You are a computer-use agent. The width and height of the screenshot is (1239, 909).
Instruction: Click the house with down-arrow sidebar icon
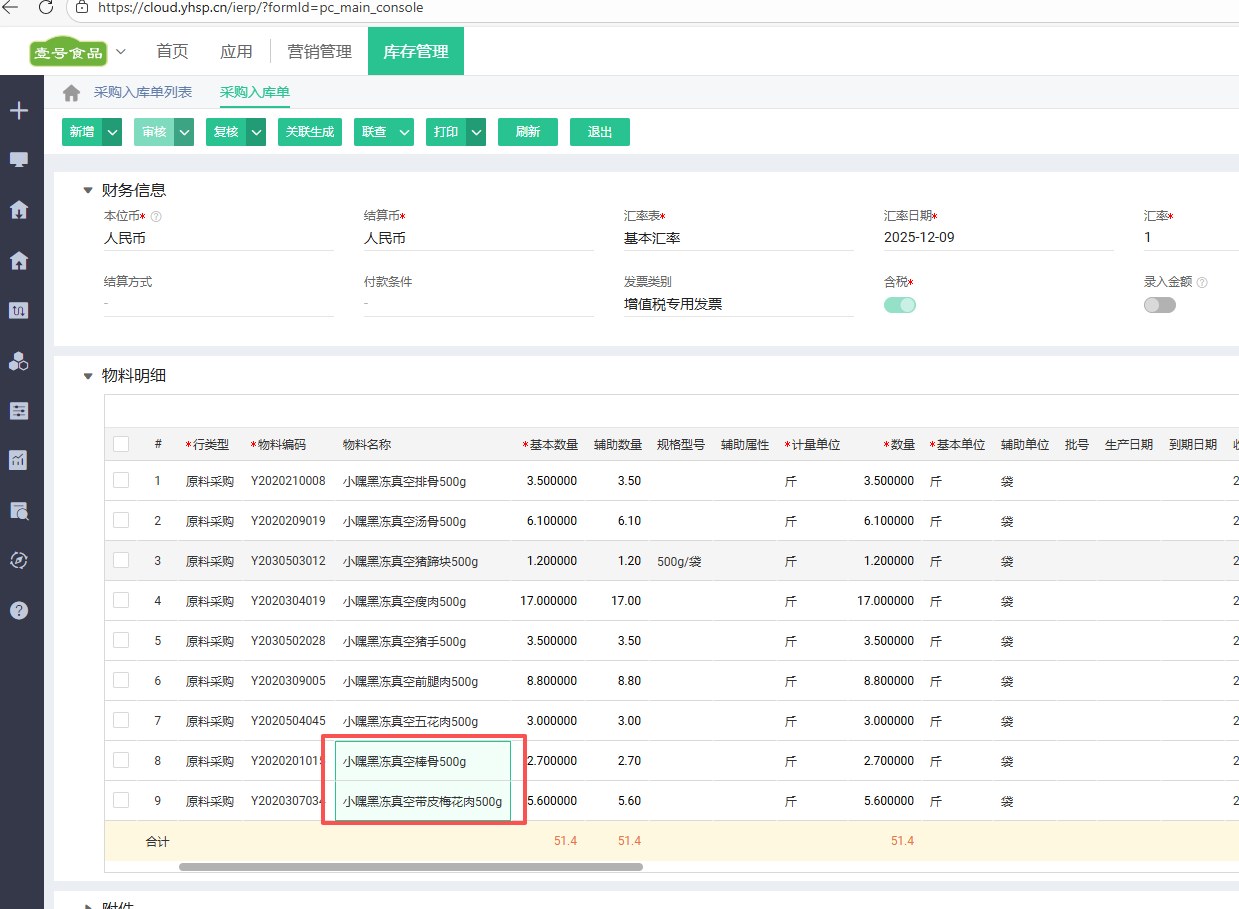(x=18, y=210)
